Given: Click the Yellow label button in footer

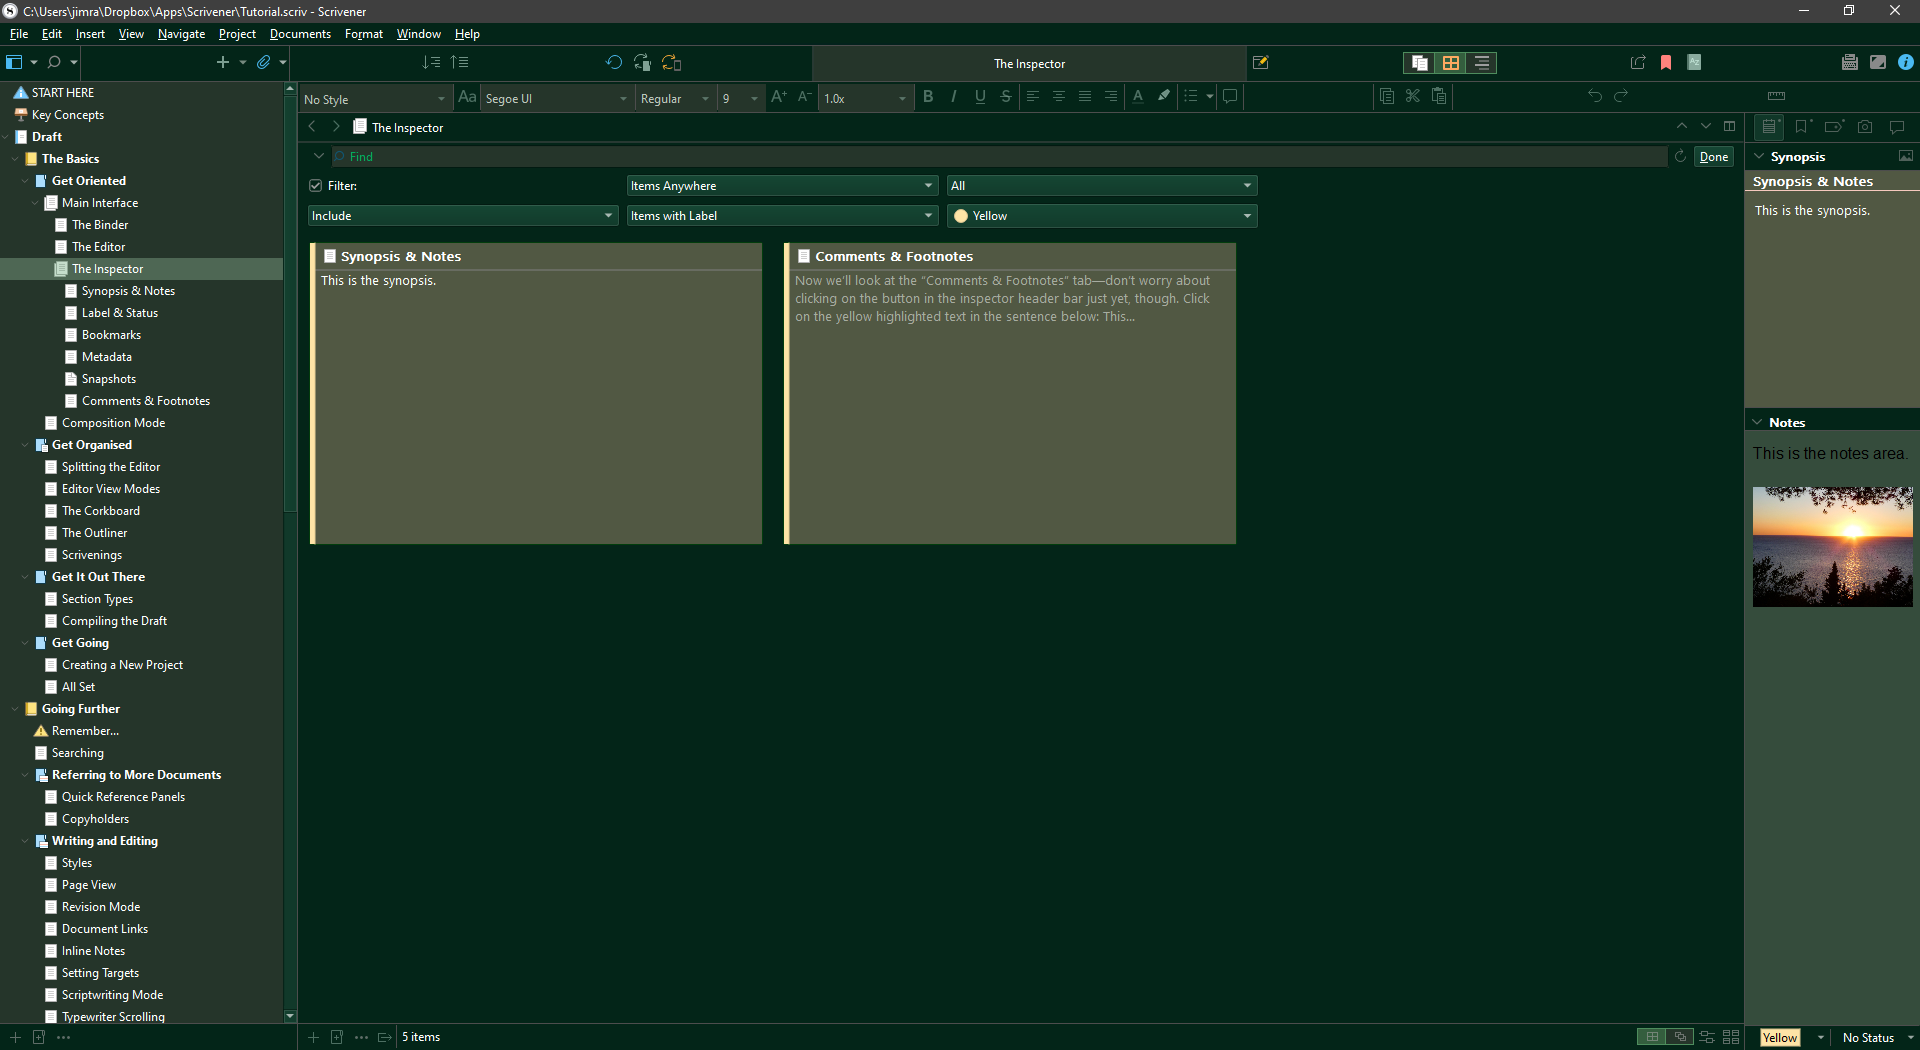Looking at the screenshot, I should [x=1780, y=1037].
